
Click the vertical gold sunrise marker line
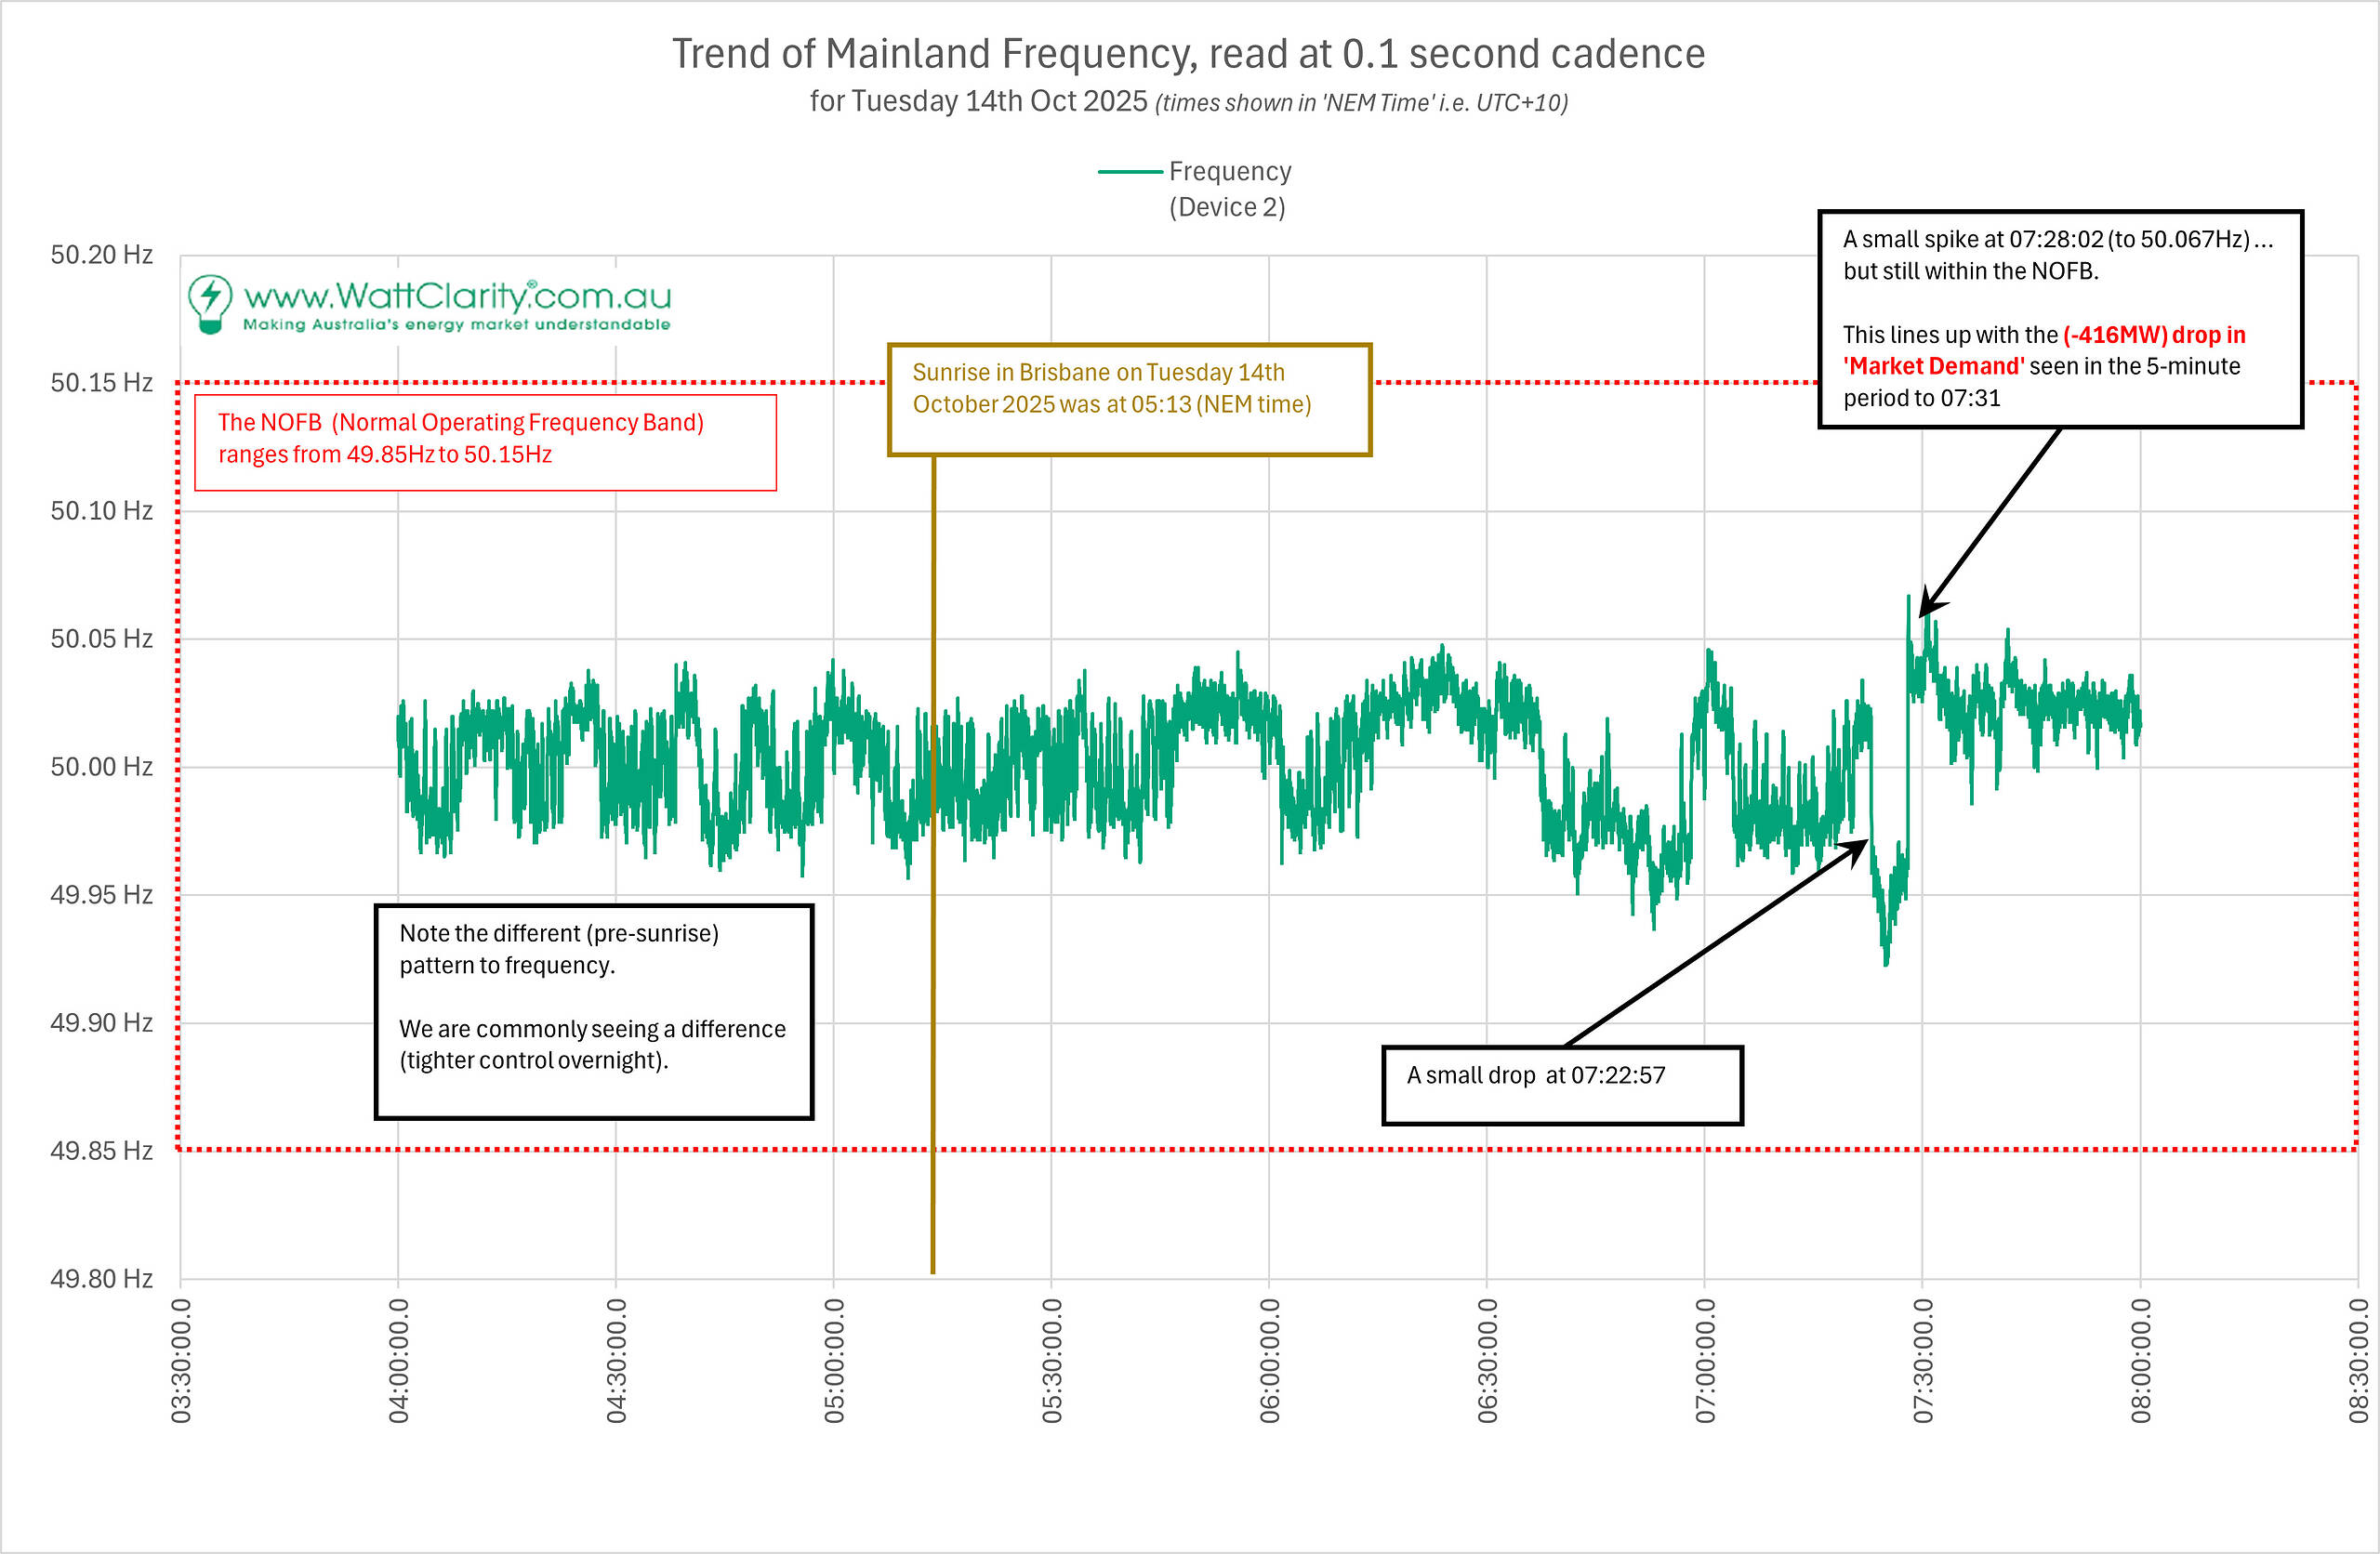933,1100
